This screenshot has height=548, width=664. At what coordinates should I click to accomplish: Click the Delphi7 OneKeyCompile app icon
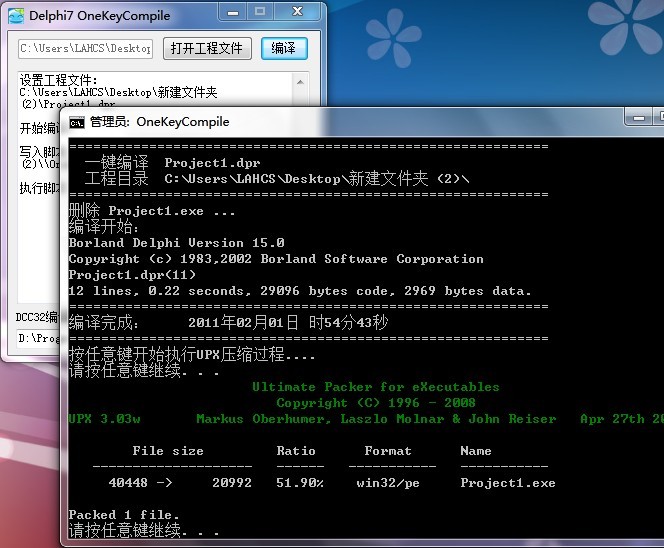tap(16, 16)
